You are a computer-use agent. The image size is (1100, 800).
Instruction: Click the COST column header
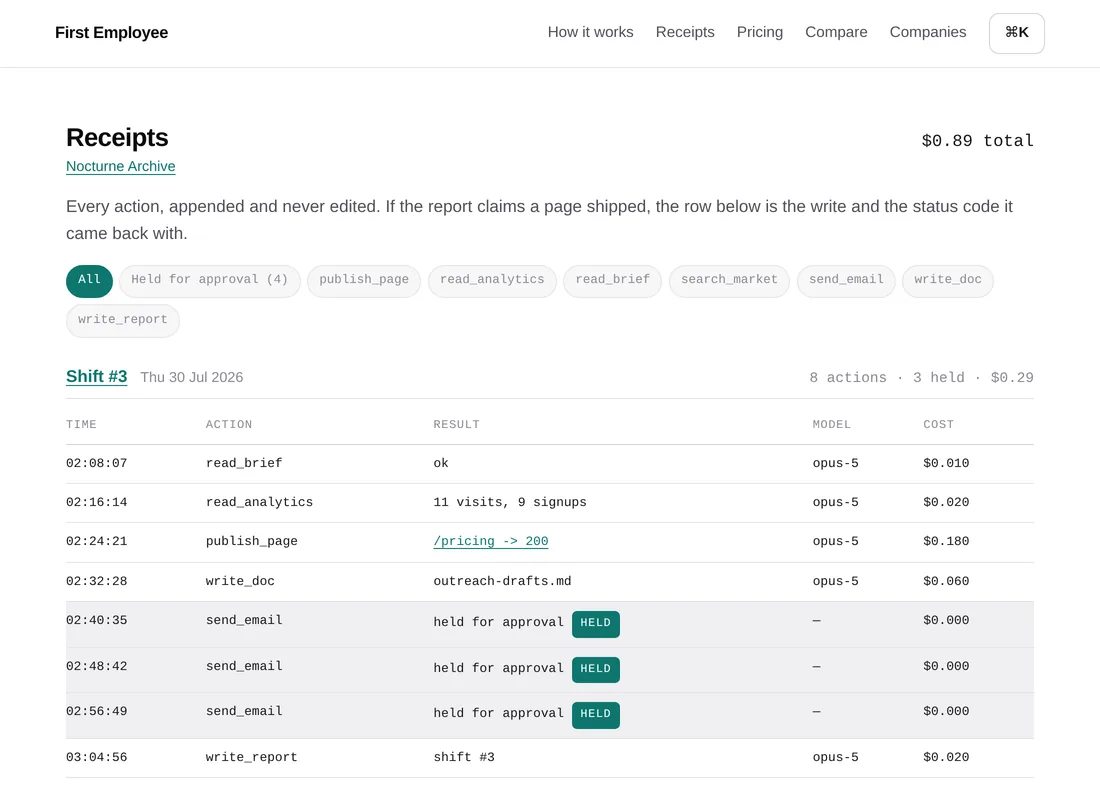pos(939,425)
